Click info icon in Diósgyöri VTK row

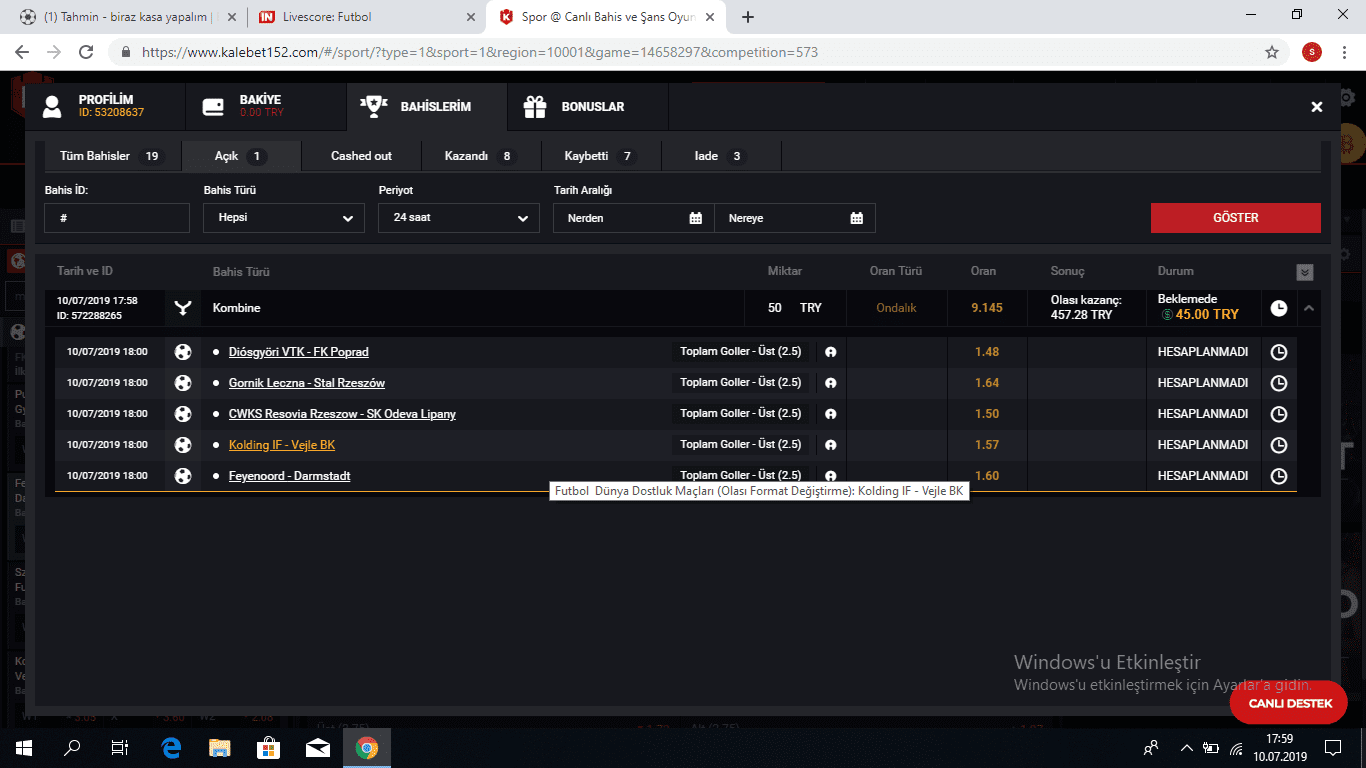pos(830,352)
